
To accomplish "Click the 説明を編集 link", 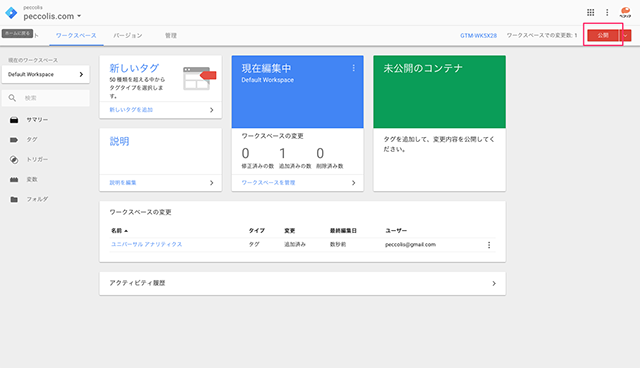I will click(x=123, y=182).
